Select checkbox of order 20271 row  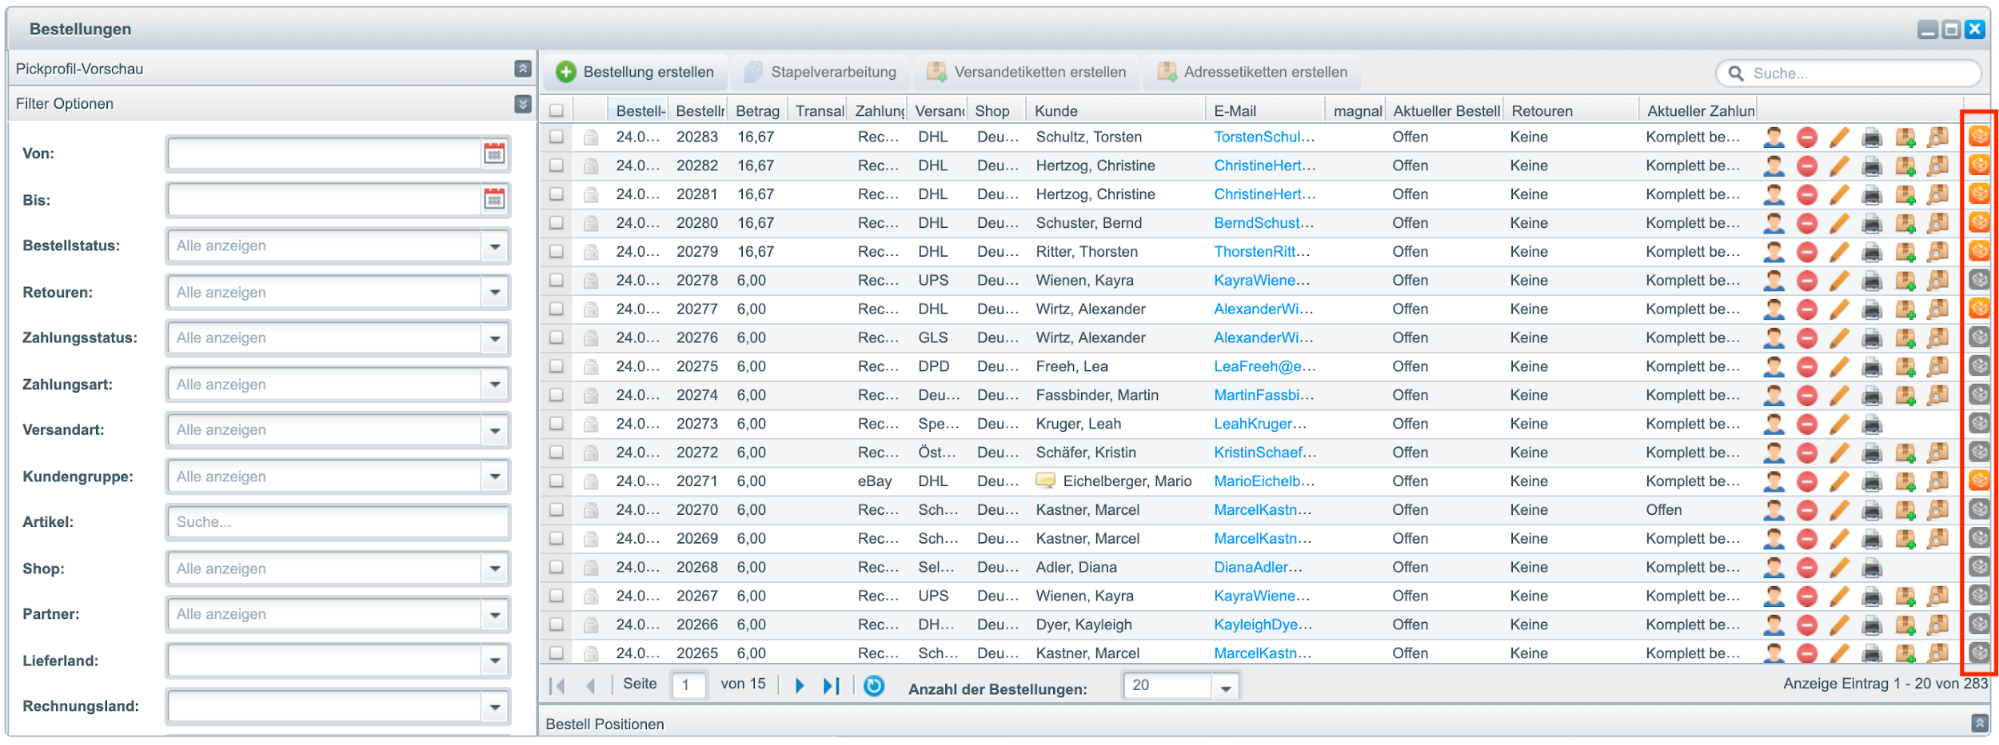(556, 481)
